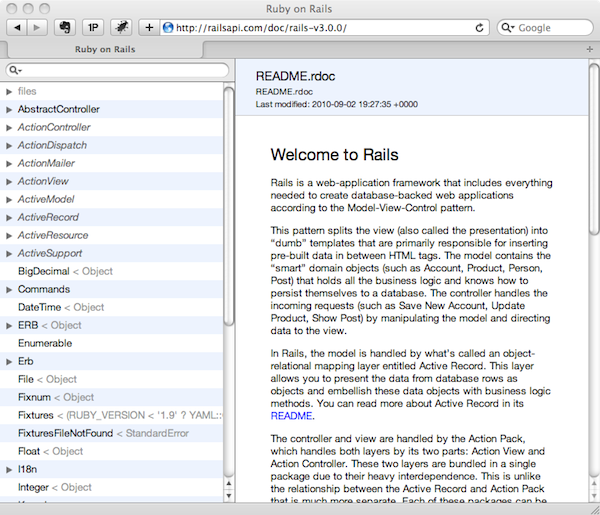The height and width of the screenshot is (515, 600).
Task: Open a new tab with plus icon
Action: click(148, 27)
